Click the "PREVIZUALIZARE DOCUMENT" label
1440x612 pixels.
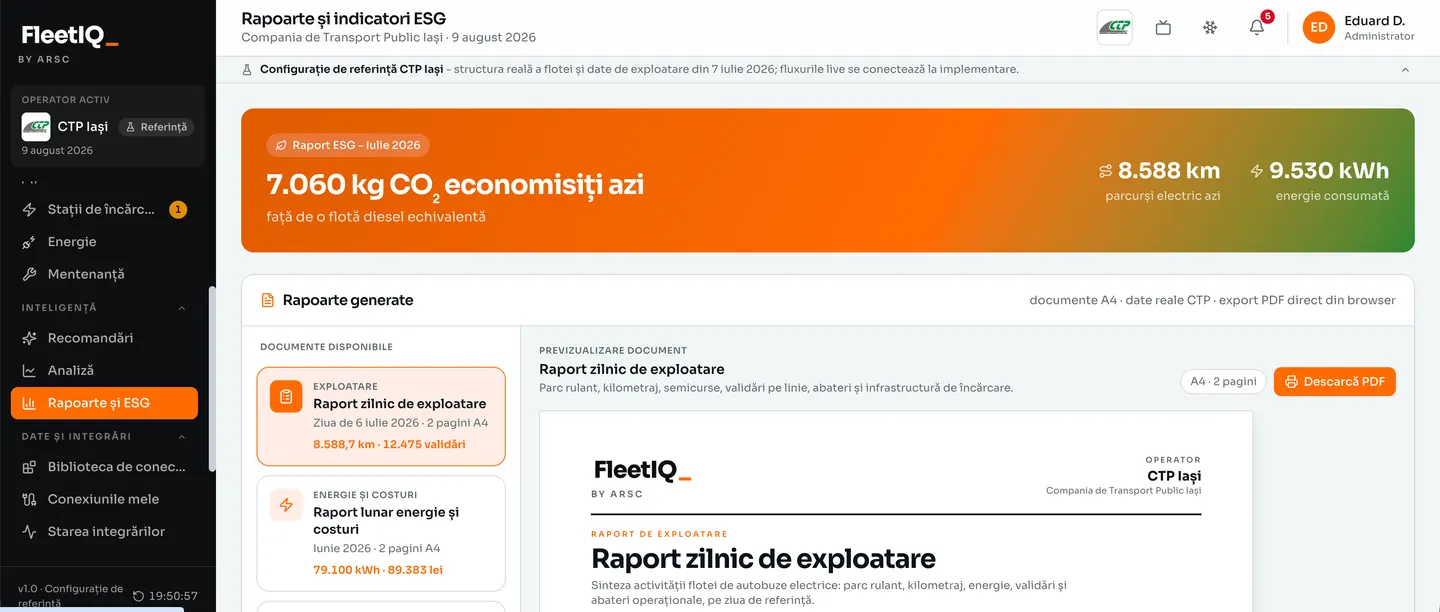(613, 351)
